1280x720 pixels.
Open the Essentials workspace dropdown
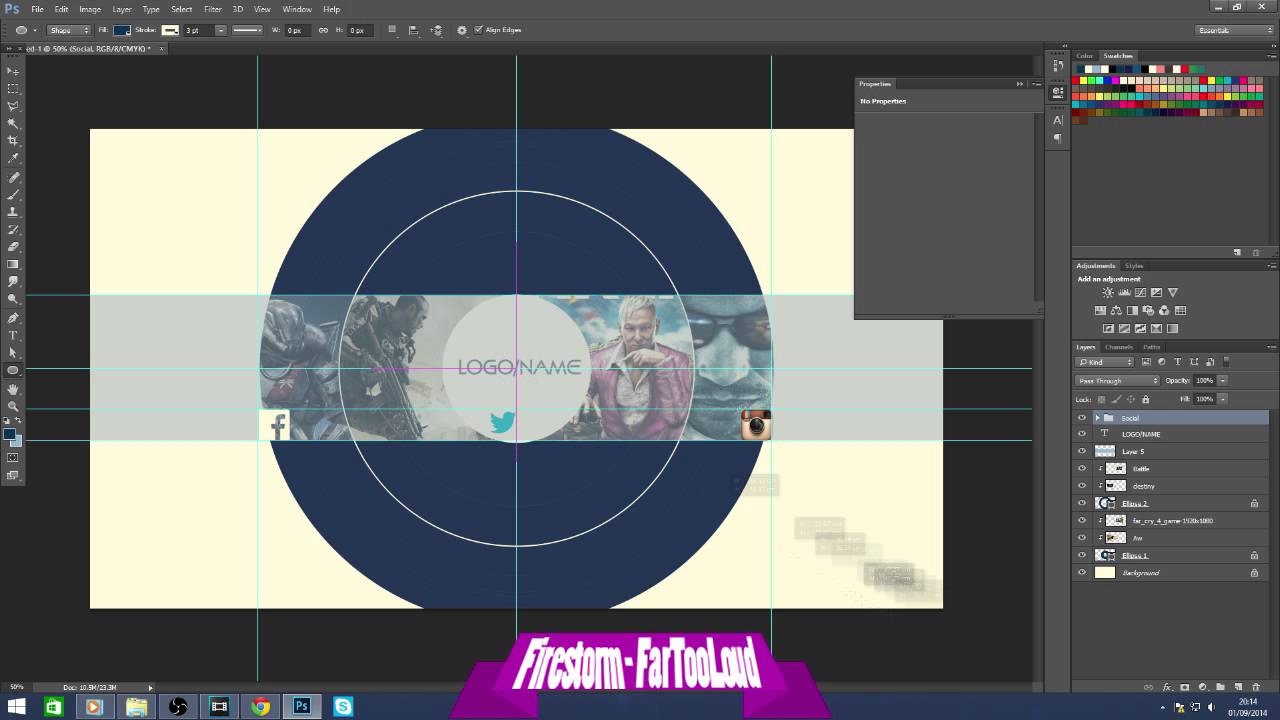point(1235,30)
